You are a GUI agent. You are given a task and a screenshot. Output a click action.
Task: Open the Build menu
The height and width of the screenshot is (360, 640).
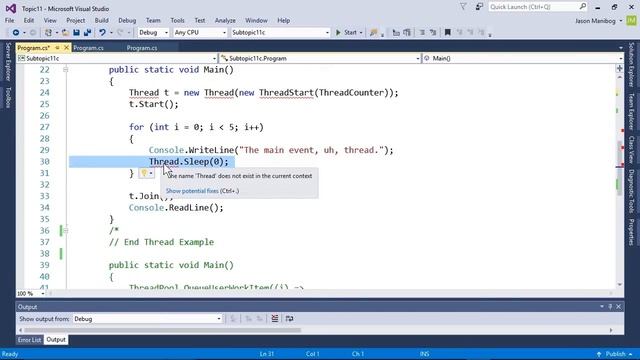pyautogui.click(x=101, y=20)
